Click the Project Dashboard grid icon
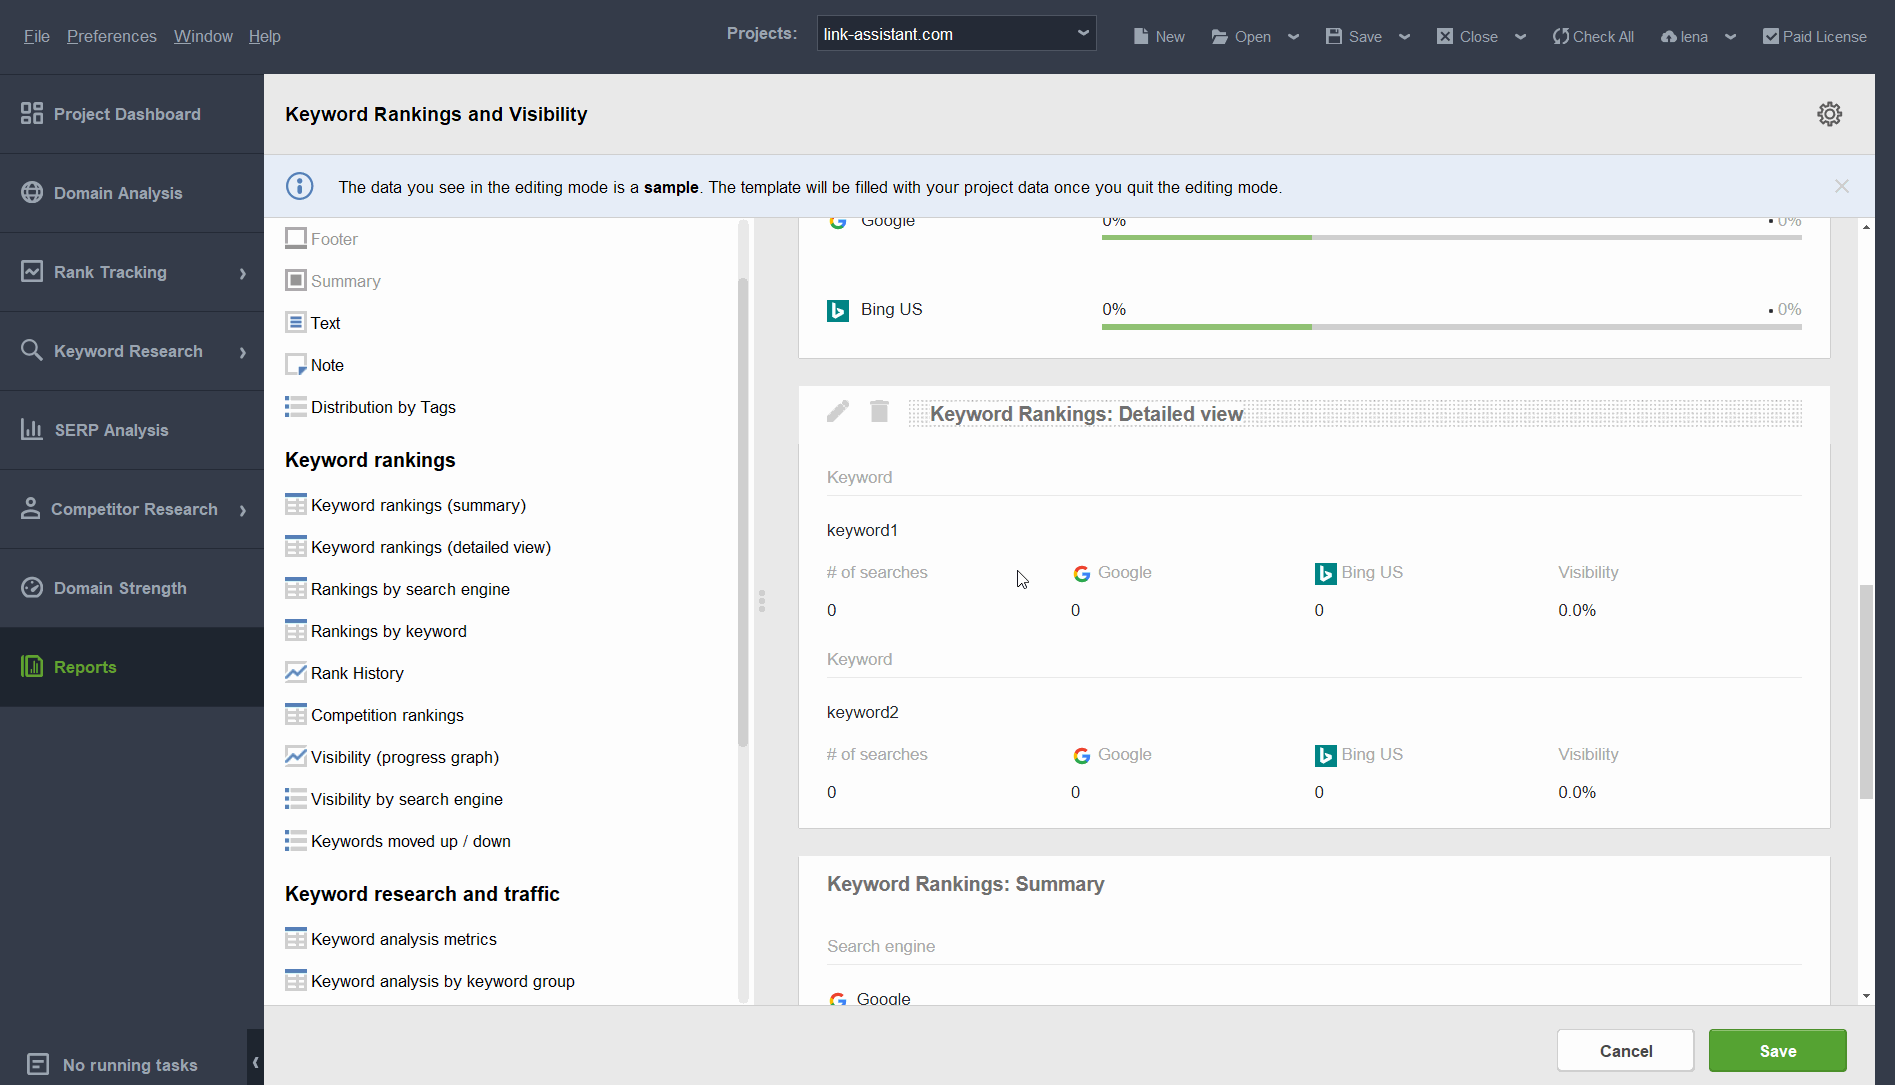Viewport: 1895px width, 1085px height. coord(32,113)
